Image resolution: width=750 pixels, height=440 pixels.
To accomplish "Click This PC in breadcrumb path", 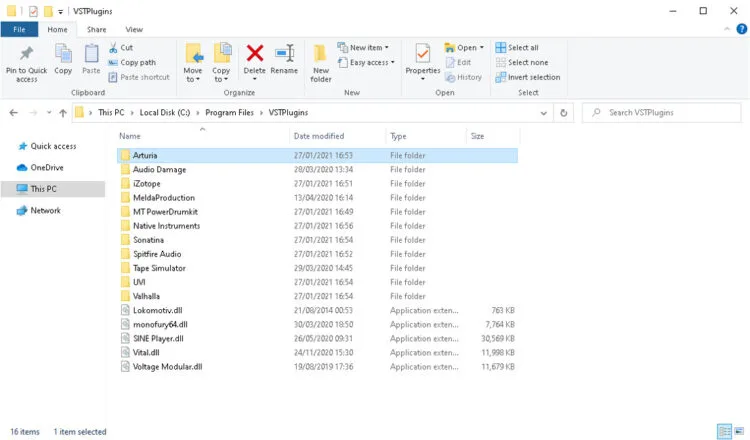I will (x=111, y=112).
